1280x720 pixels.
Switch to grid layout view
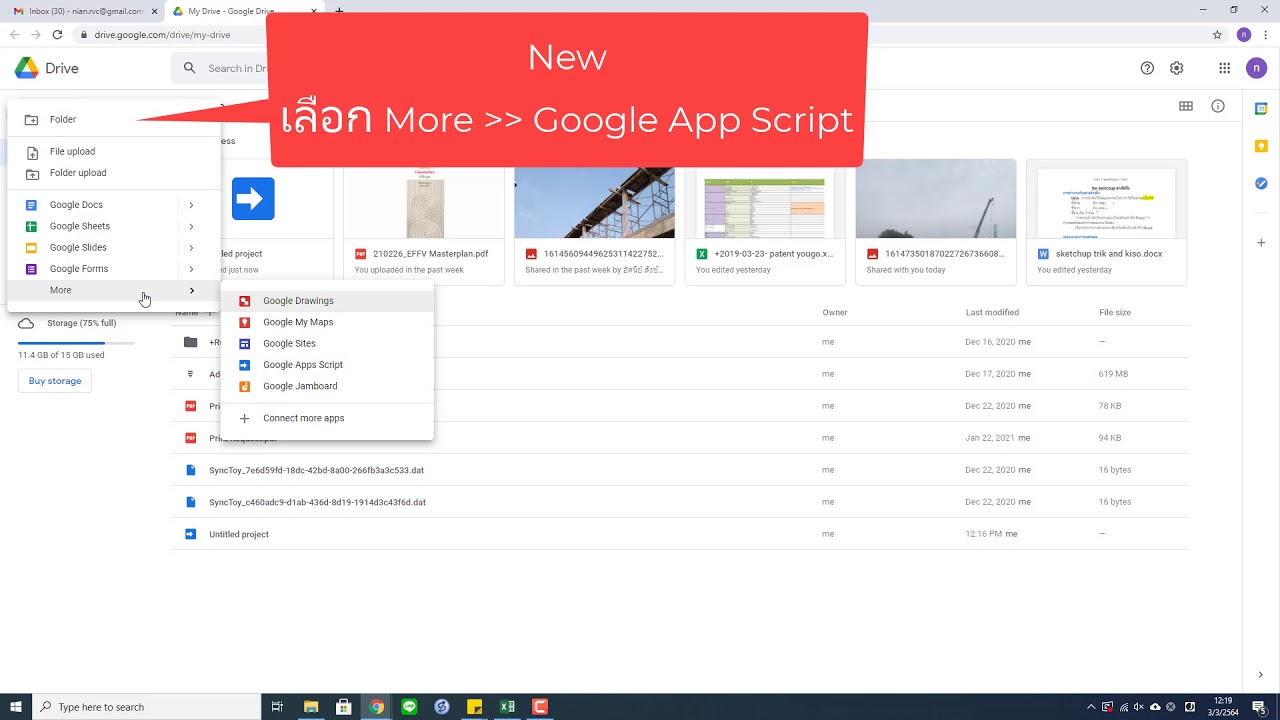[x=1186, y=106]
